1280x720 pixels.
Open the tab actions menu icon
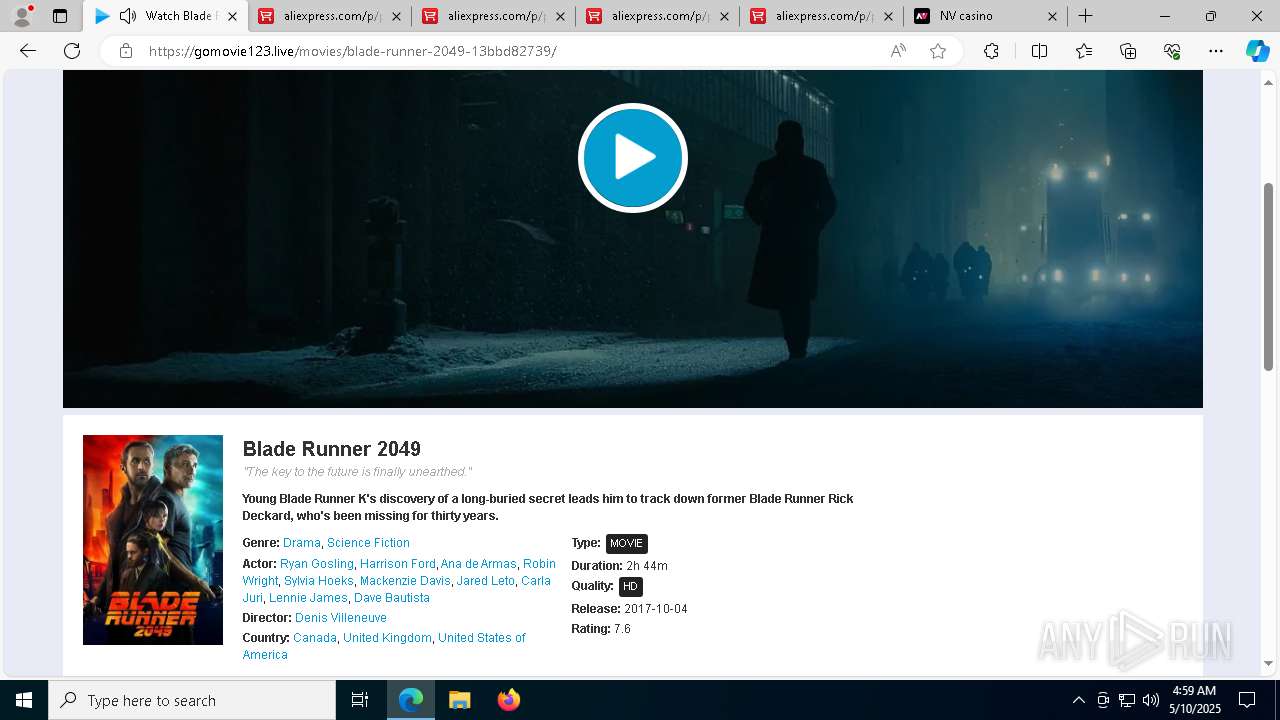click(60, 16)
